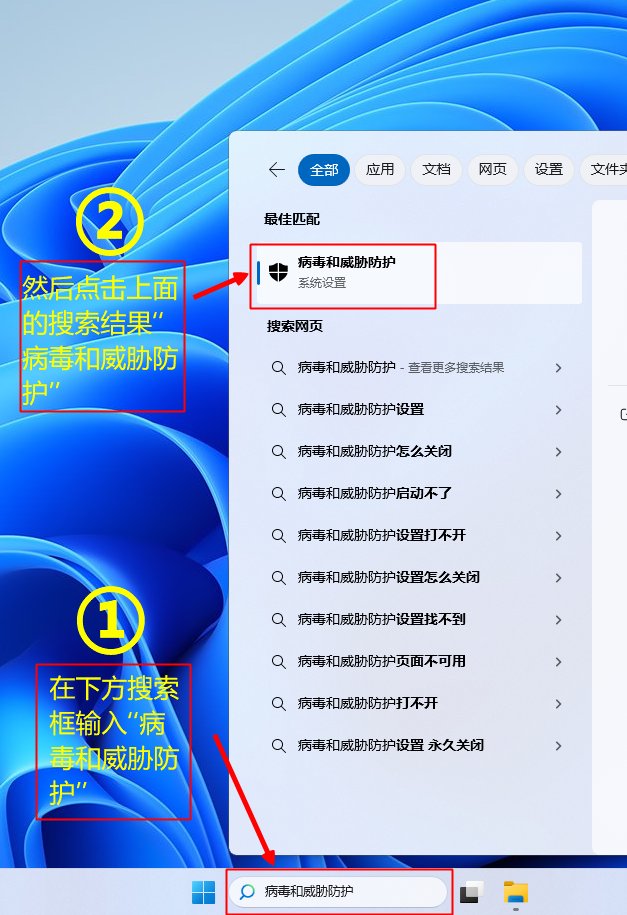Switch to the 应用 filter tab
627x915 pixels.
[x=380, y=170]
